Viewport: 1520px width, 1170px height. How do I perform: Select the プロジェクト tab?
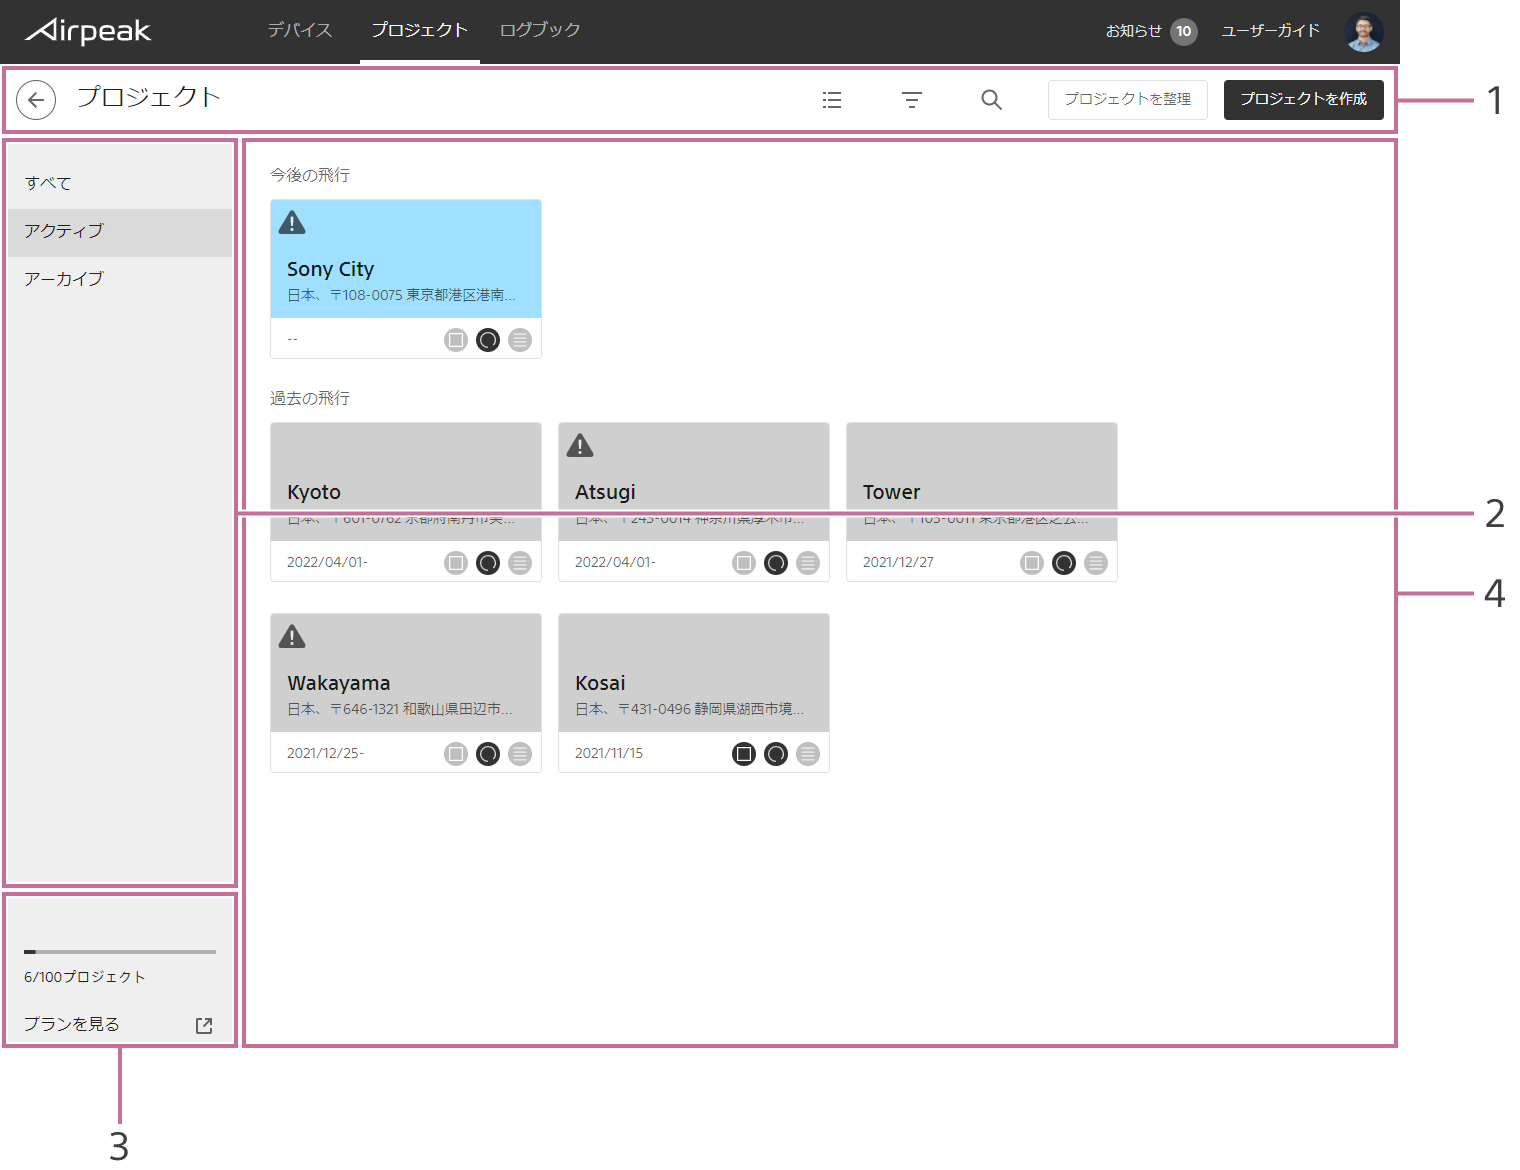tap(420, 30)
